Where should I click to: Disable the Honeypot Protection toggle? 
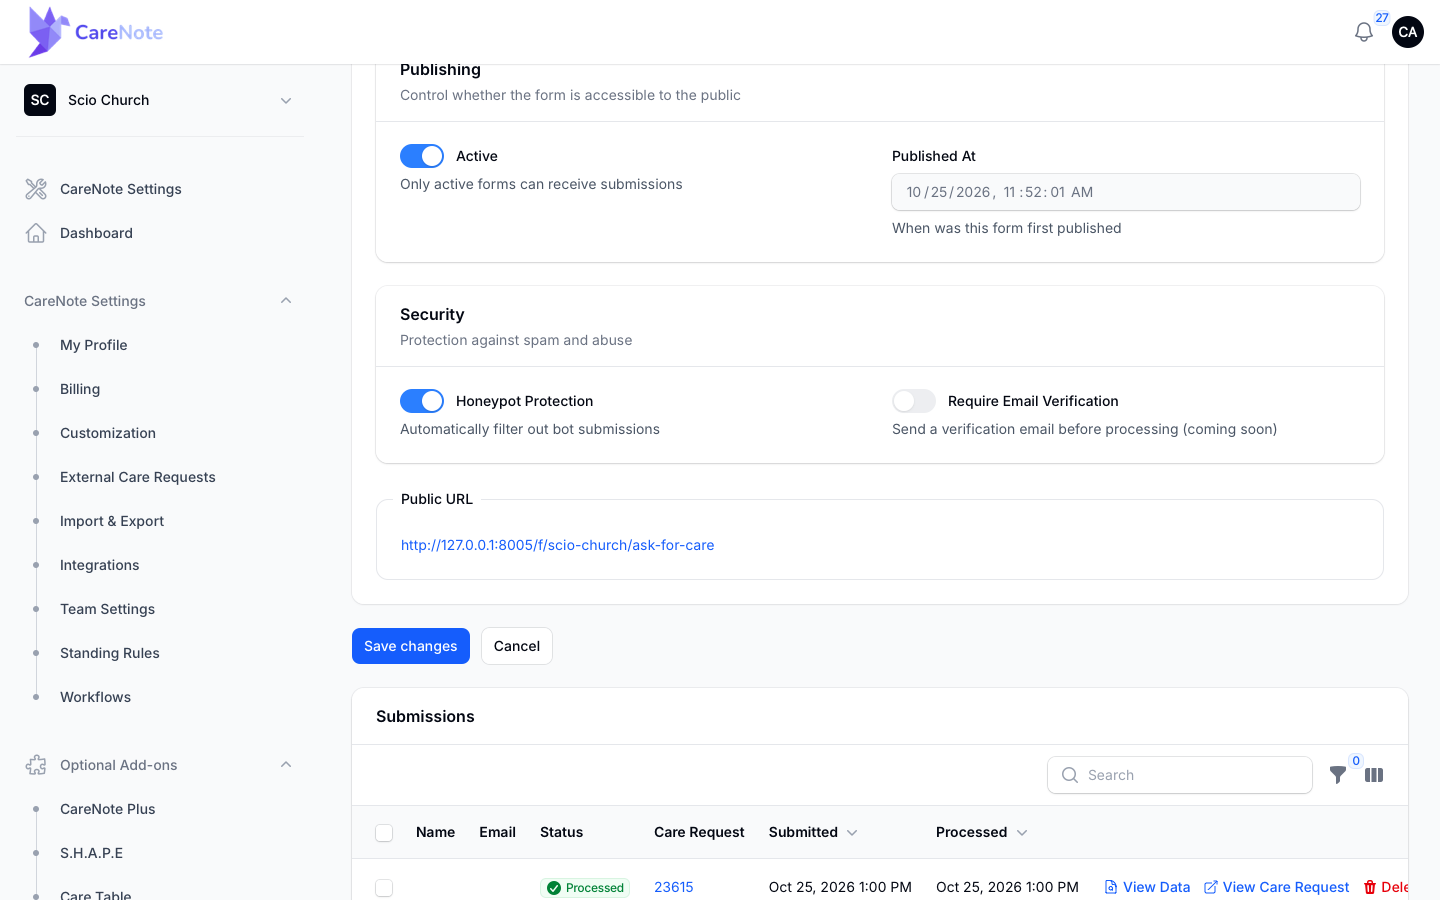click(422, 401)
